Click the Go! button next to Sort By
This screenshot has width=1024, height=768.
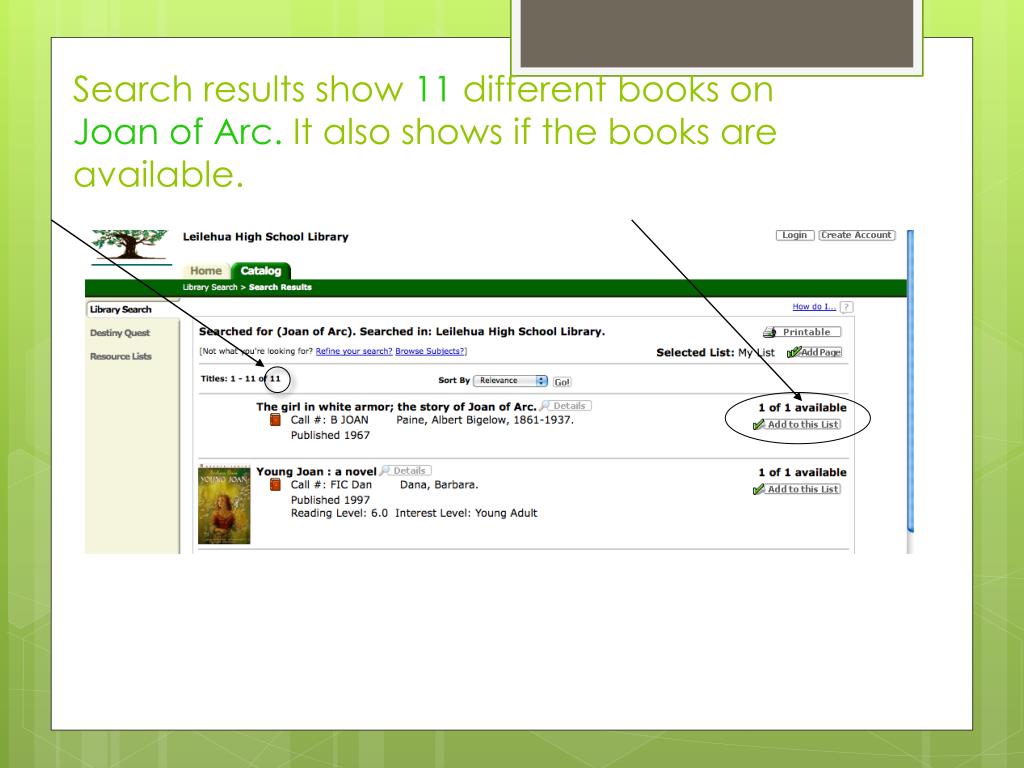[x=562, y=382]
